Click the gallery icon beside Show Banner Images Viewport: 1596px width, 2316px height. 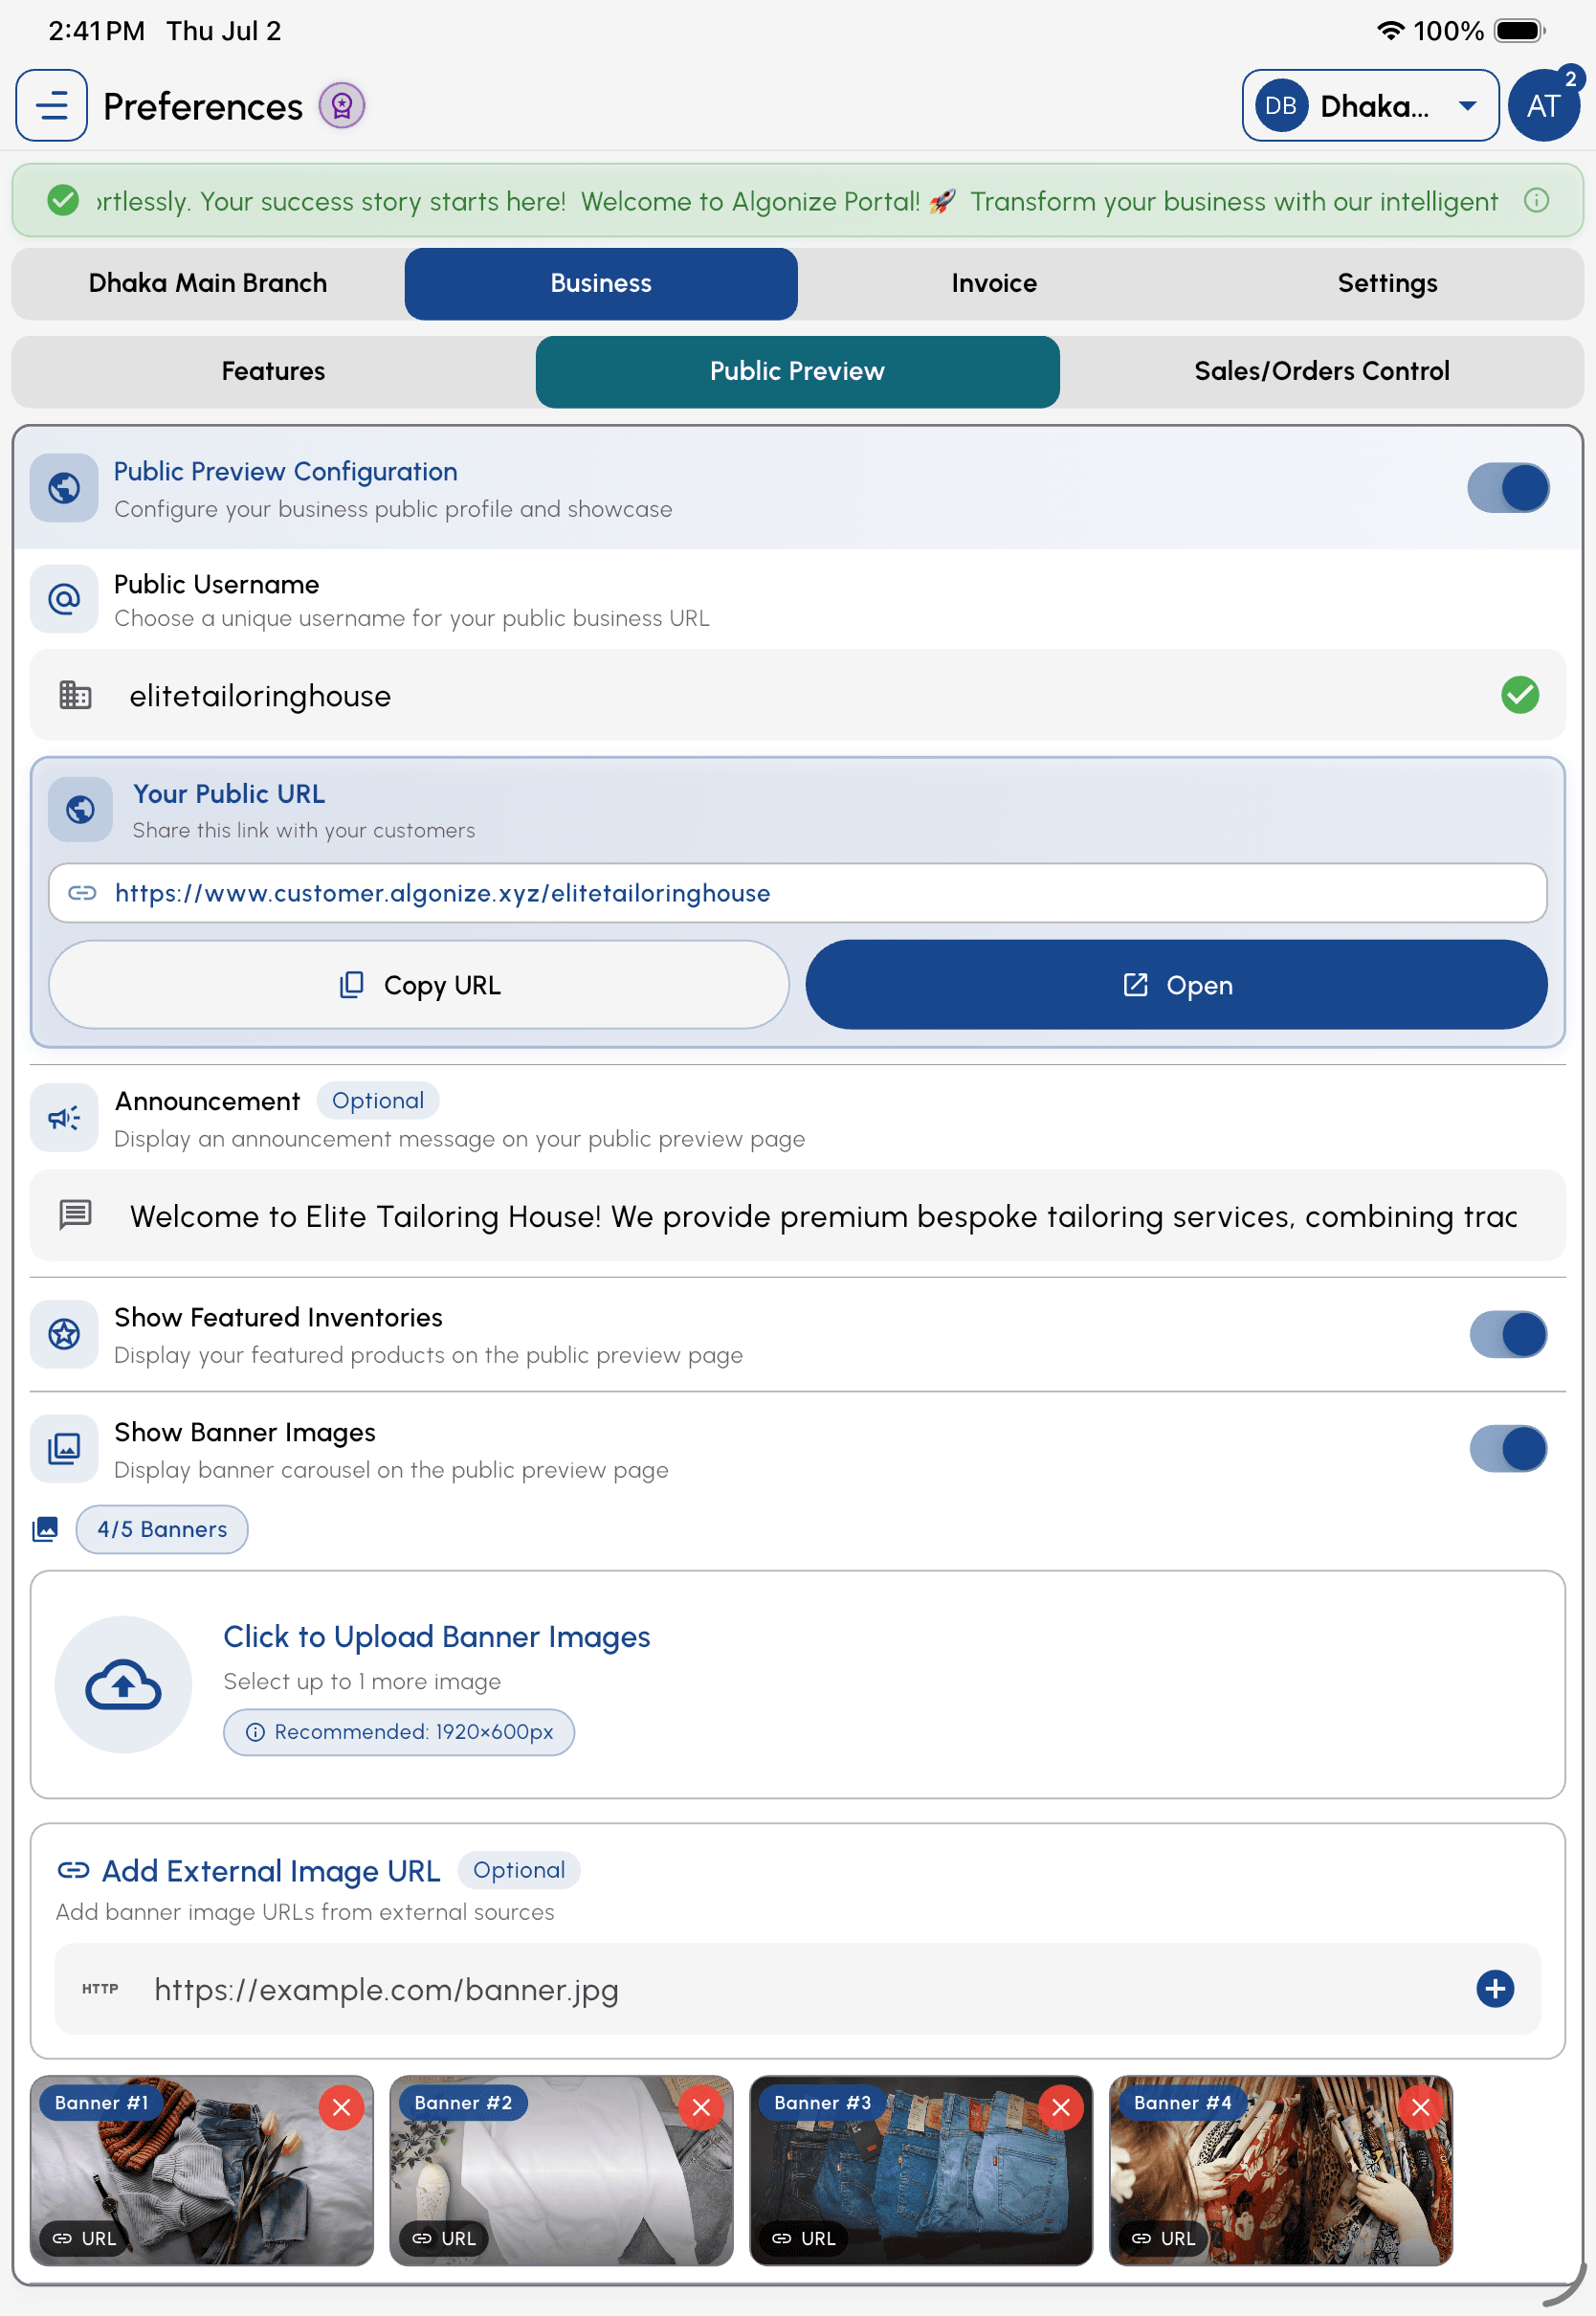pos(64,1448)
